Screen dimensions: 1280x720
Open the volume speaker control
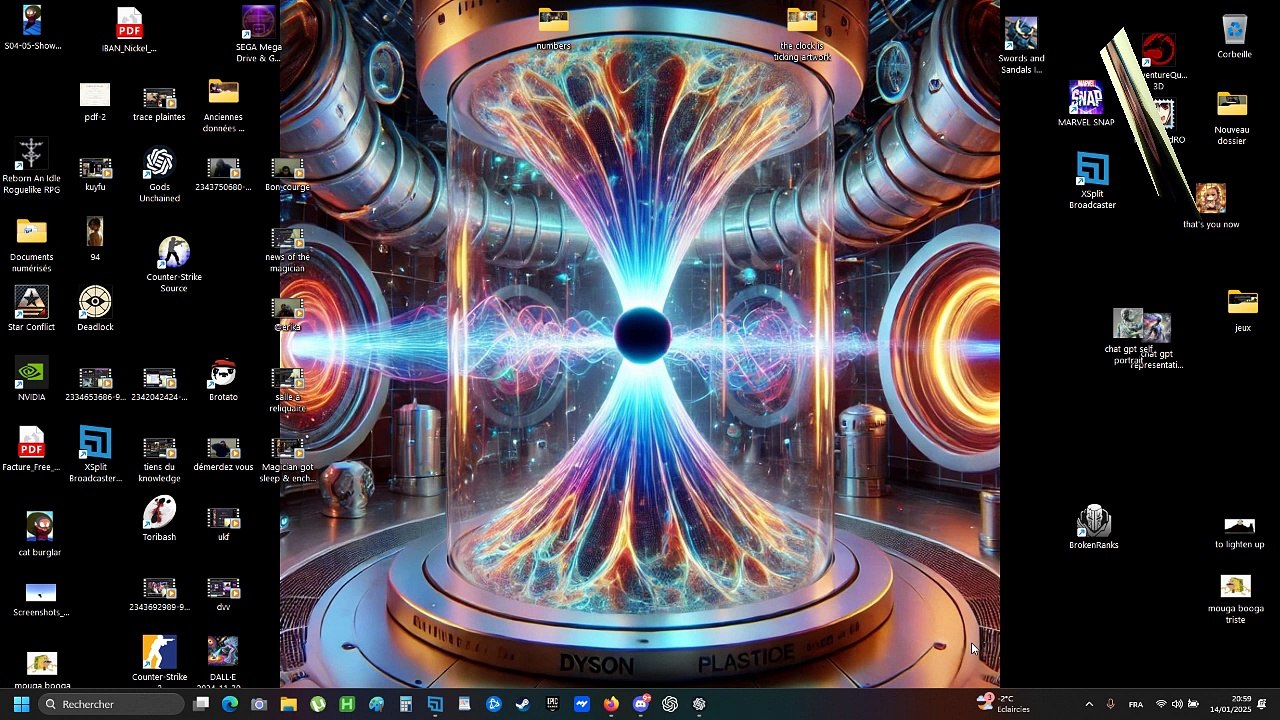coord(1177,704)
